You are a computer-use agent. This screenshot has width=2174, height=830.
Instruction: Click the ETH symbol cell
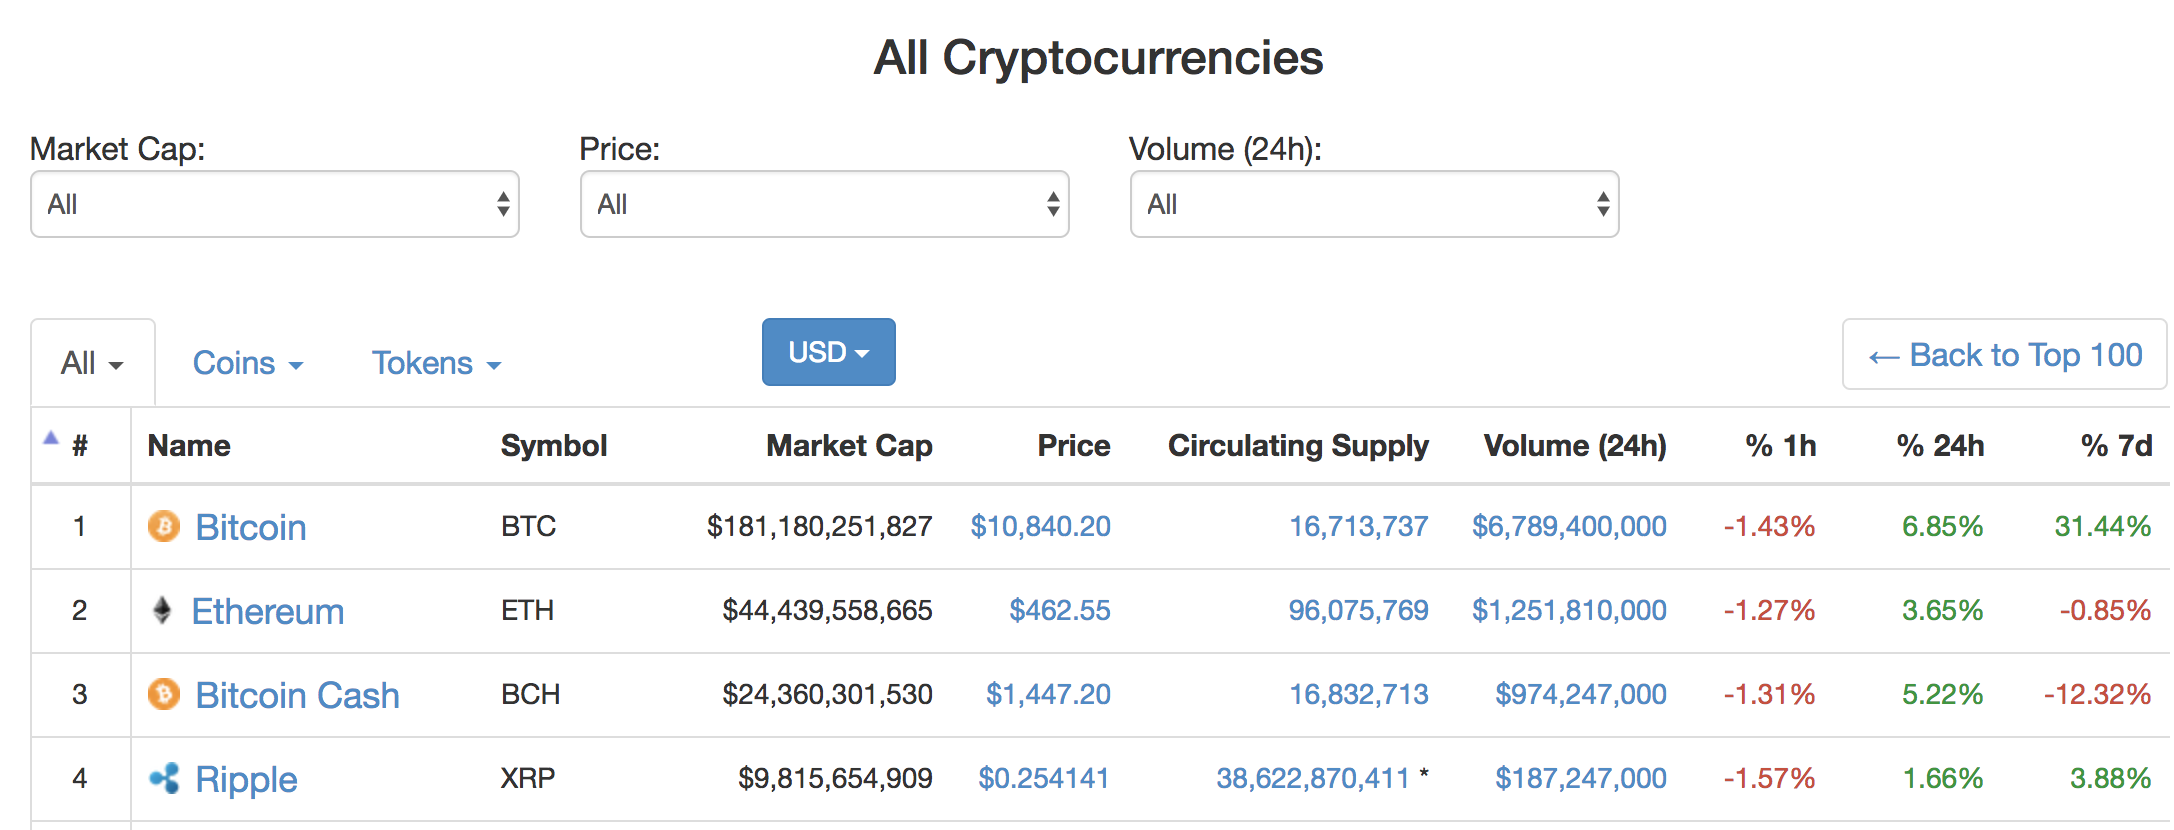528,610
